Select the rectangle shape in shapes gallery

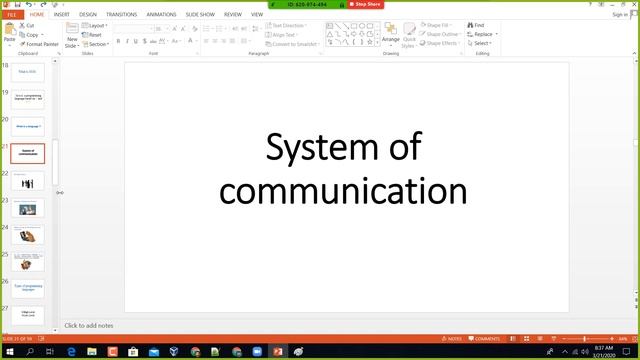[354, 26]
